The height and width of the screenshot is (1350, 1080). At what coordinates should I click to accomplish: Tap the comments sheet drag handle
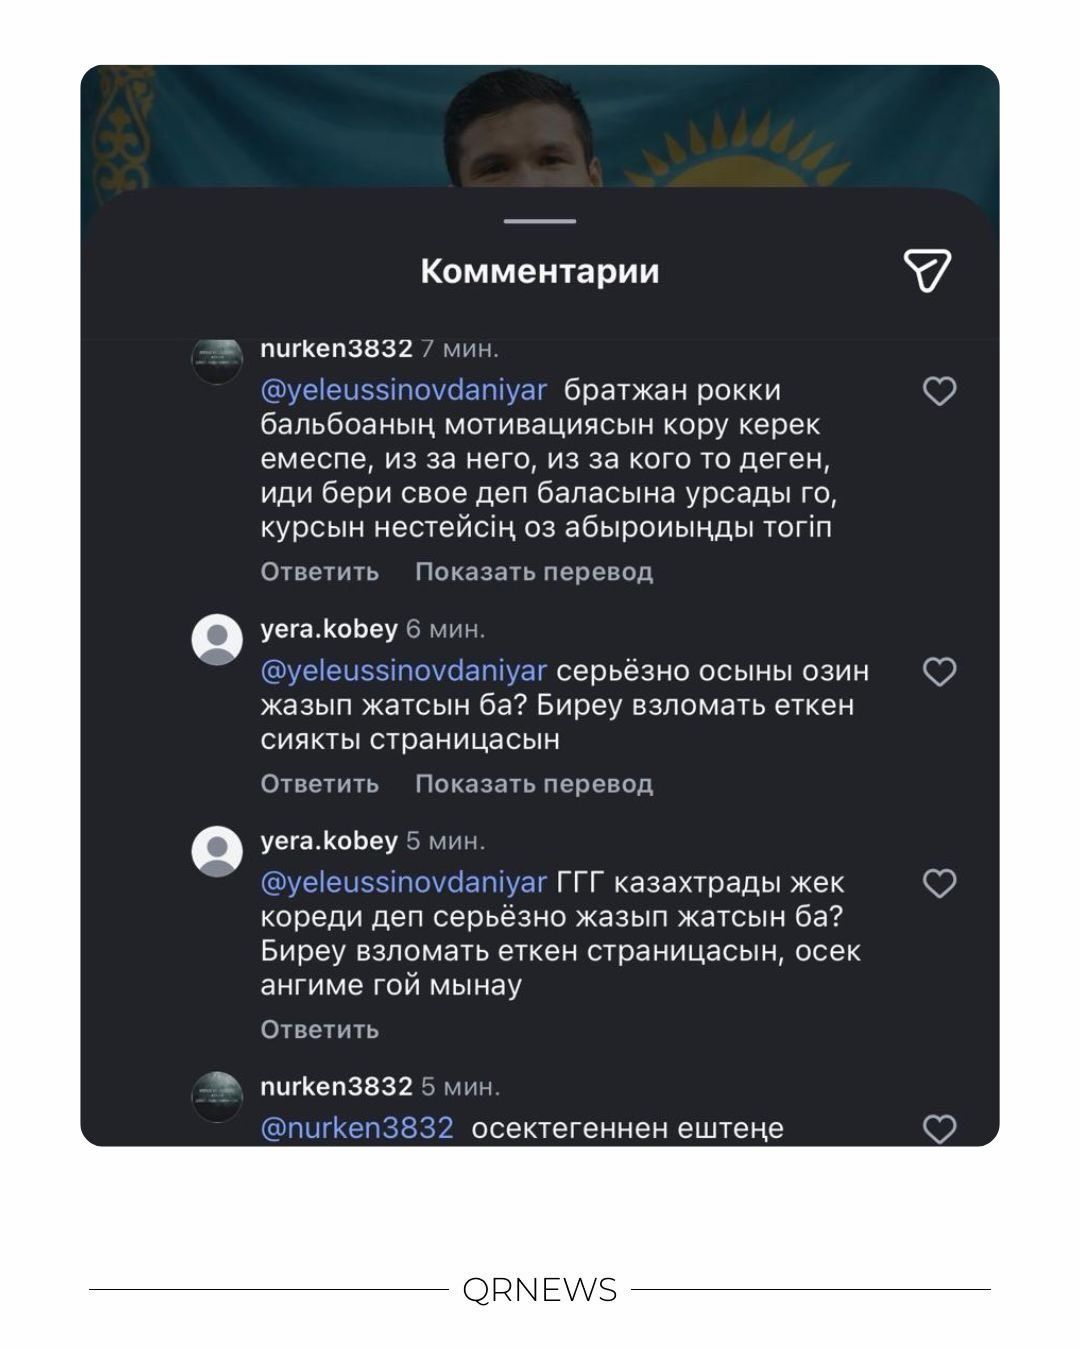[x=540, y=221]
